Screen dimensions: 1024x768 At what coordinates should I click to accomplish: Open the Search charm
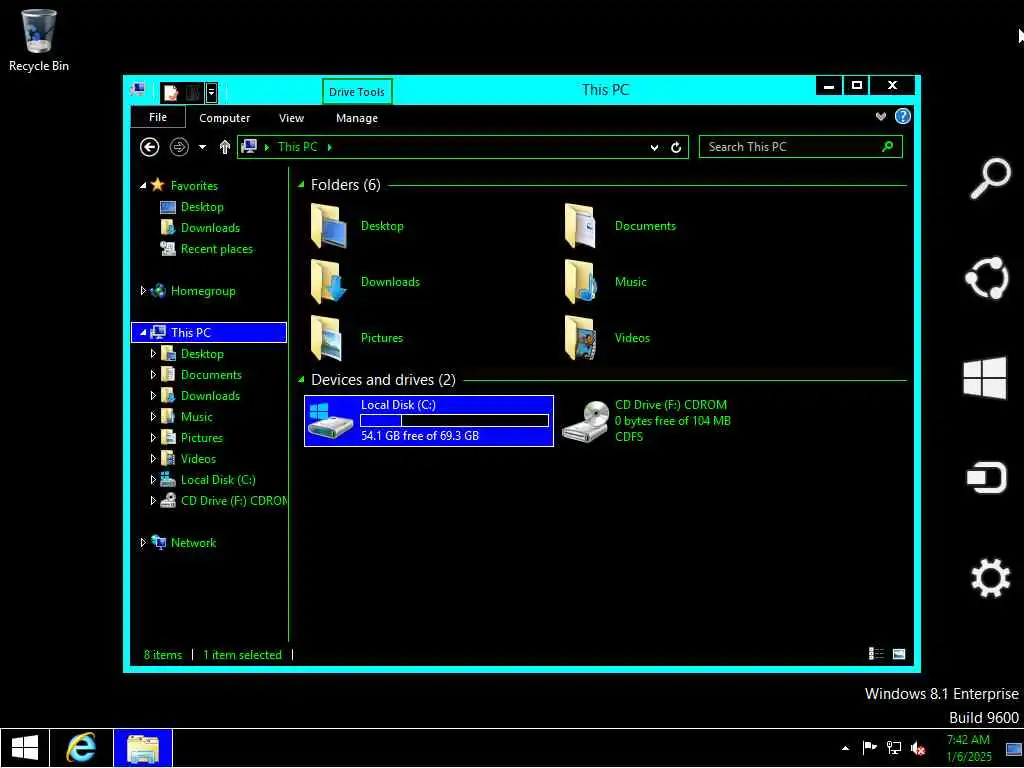coord(989,178)
